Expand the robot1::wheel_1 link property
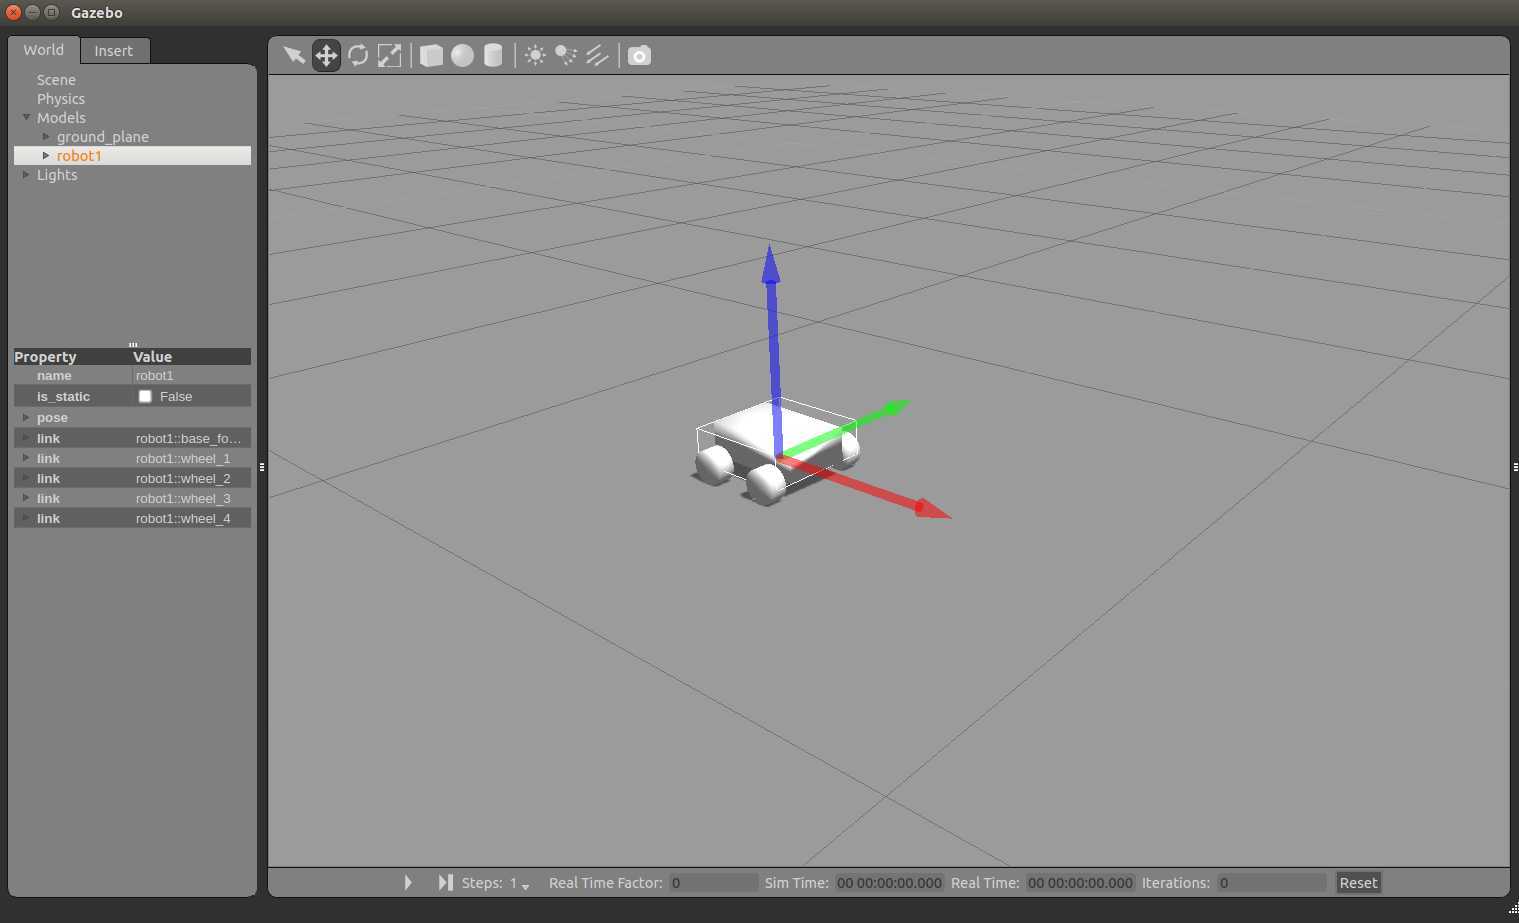This screenshot has width=1519, height=923. pos(26,458)
